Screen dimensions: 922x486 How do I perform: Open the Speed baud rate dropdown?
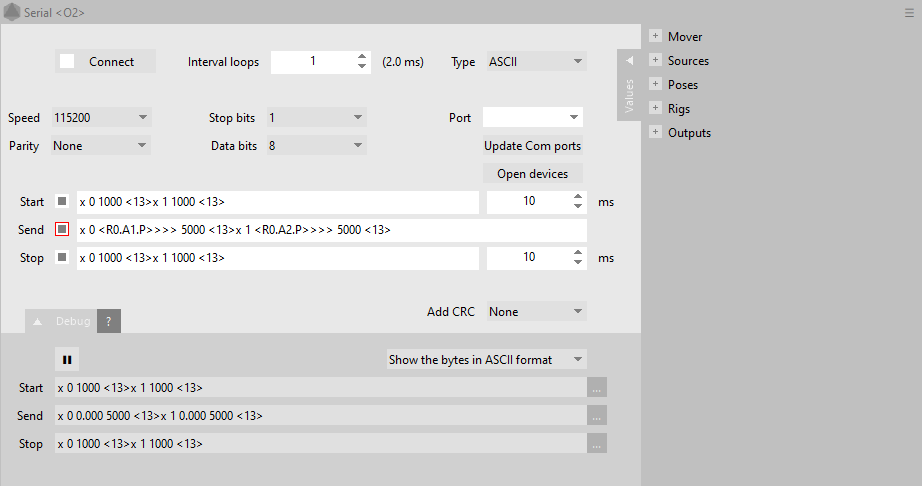[x=100, y=118]
